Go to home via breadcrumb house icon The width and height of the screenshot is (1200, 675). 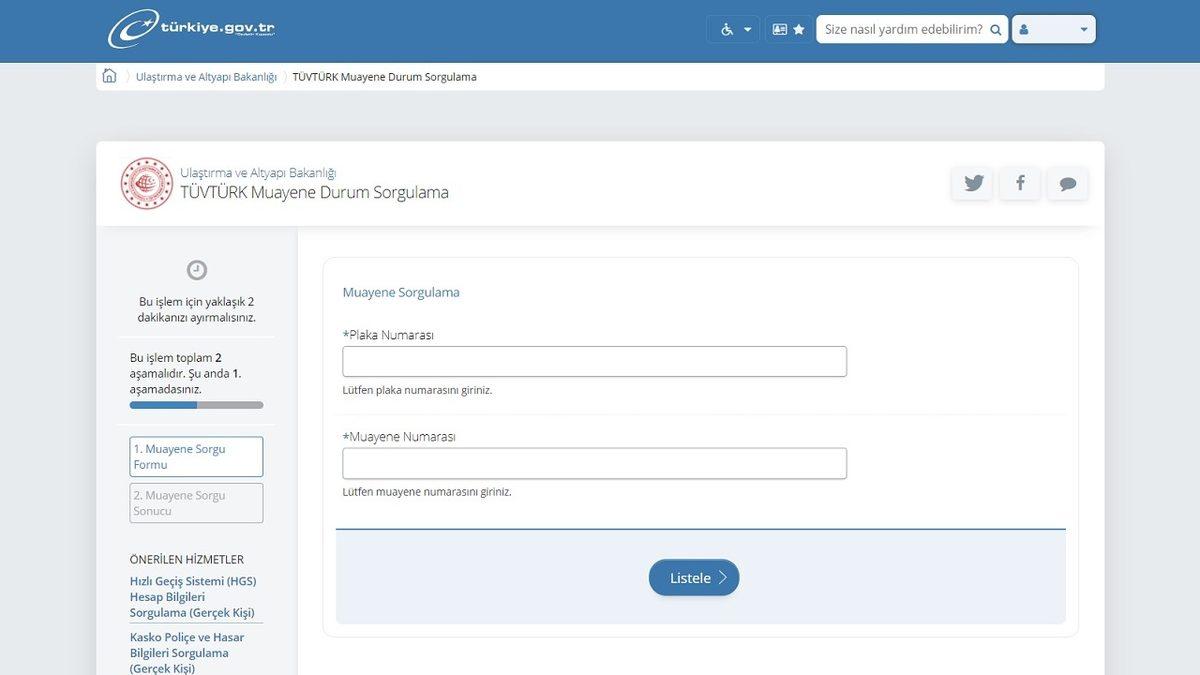pyautogui.click(x=109, y=76)
